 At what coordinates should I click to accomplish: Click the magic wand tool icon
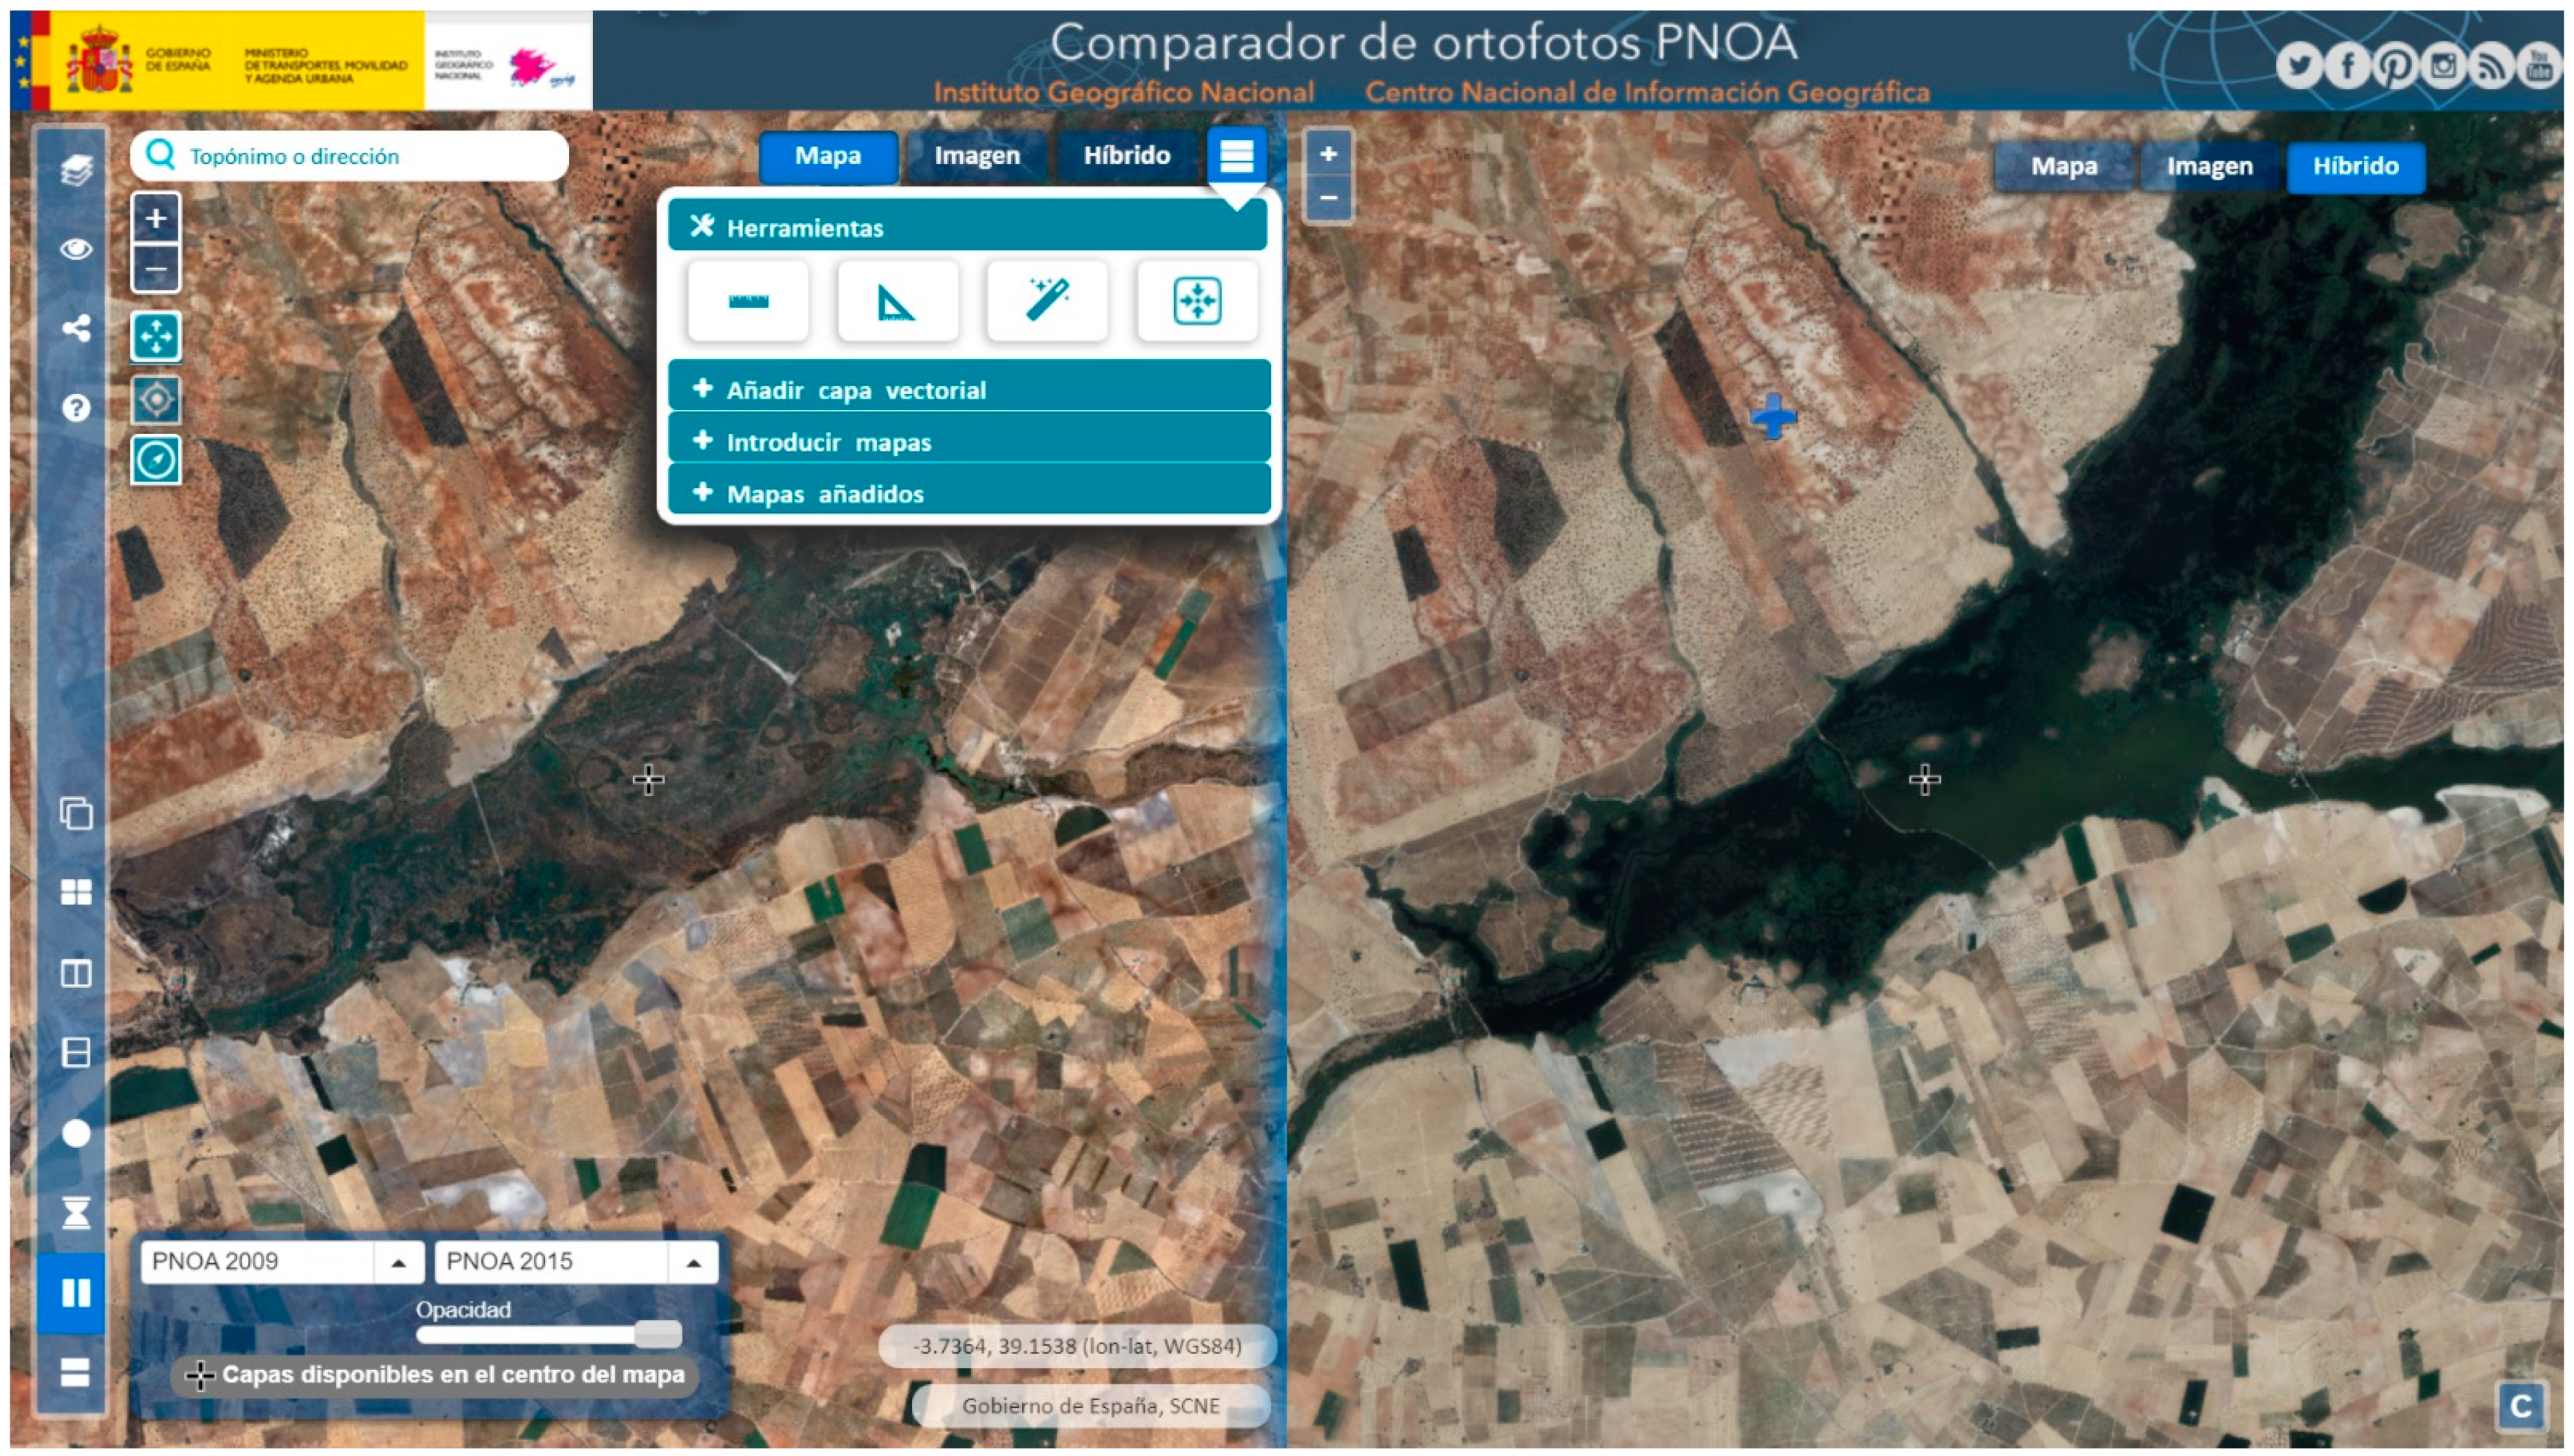(1046, 300)
